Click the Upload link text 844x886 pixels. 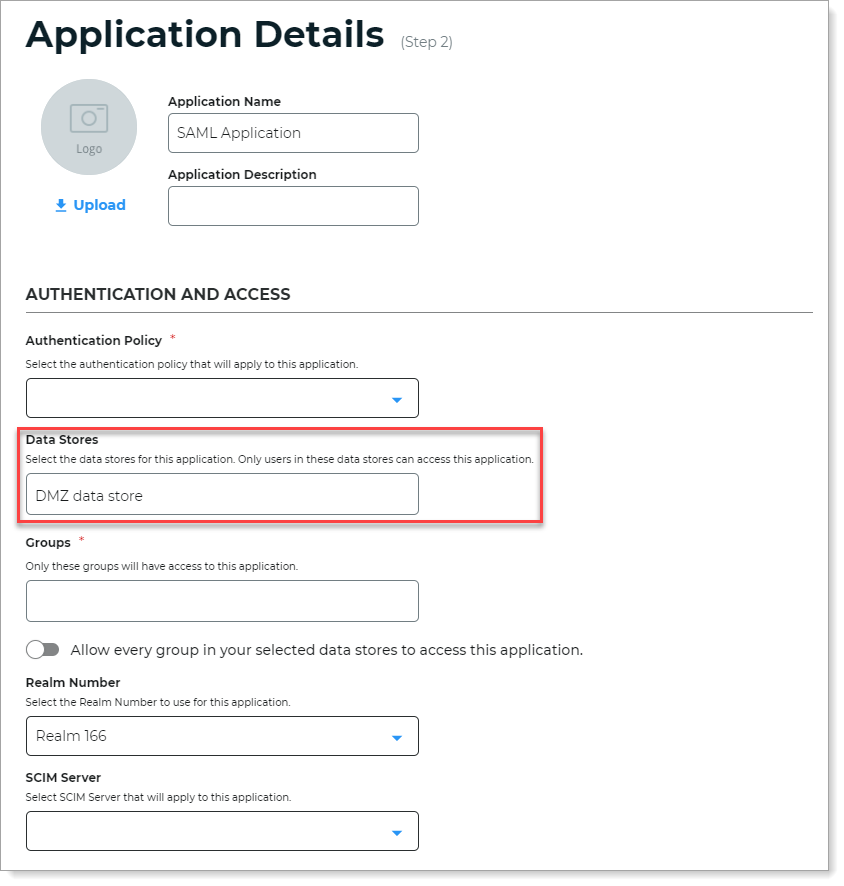pyautogui.click(x=99, y=205)
